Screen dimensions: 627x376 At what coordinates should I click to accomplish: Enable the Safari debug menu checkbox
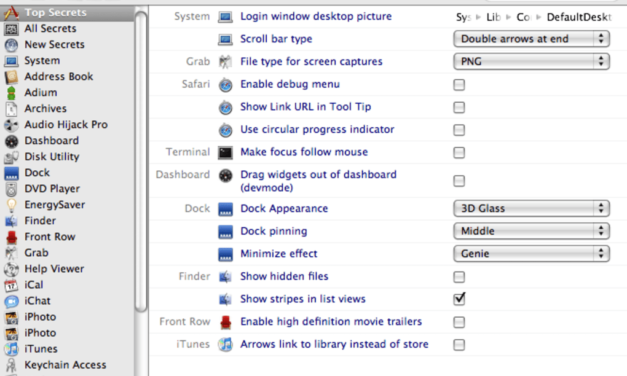459,84
